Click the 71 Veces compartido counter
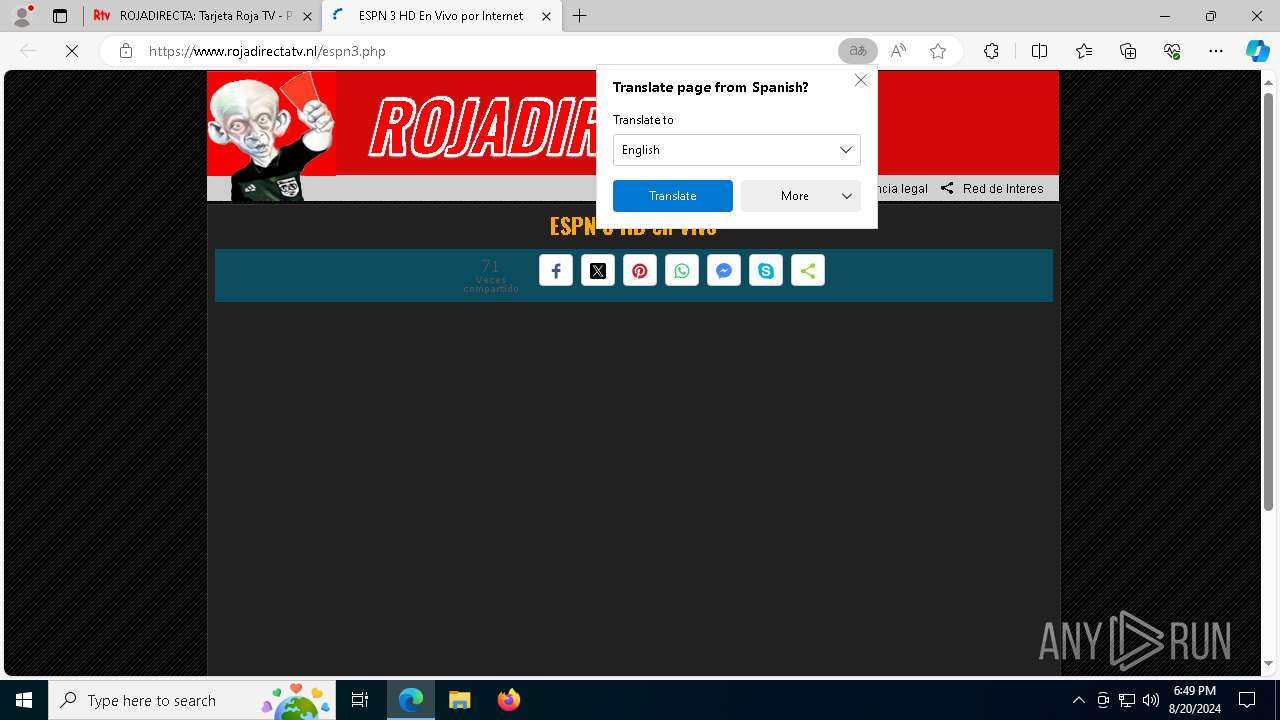 (x=491, y=276)
